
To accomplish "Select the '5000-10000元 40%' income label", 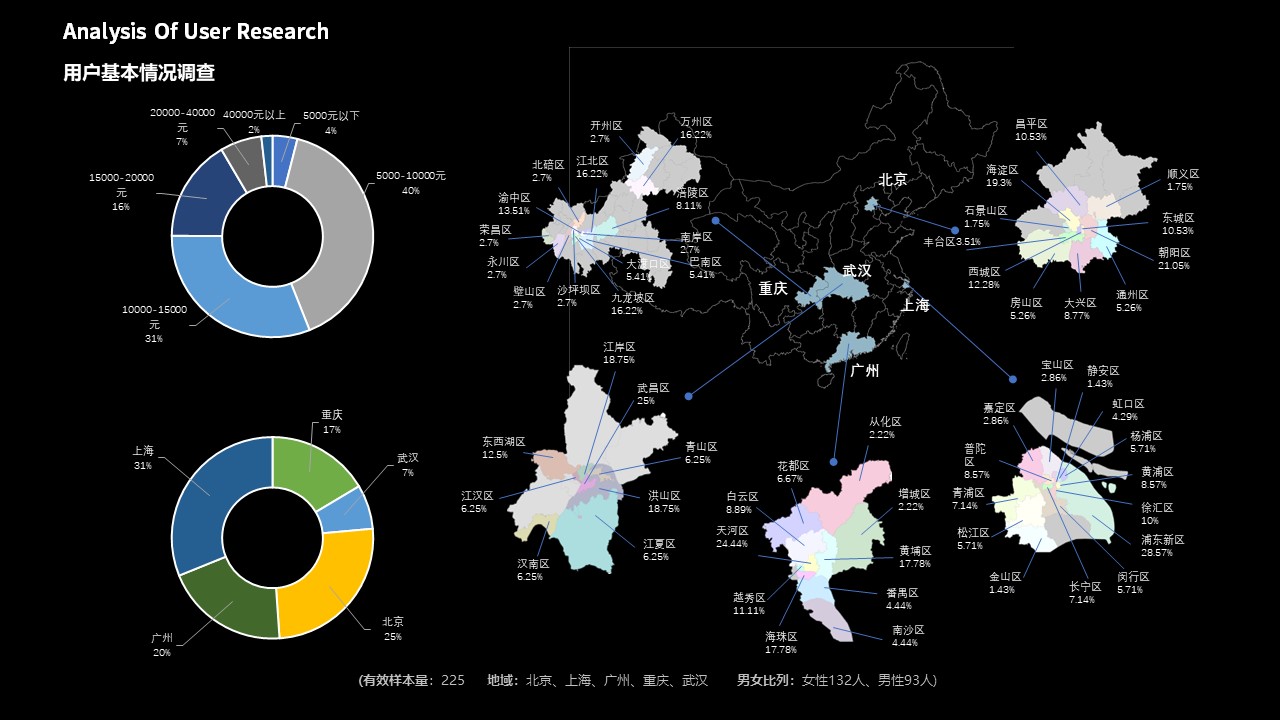I will click(410, 183).
